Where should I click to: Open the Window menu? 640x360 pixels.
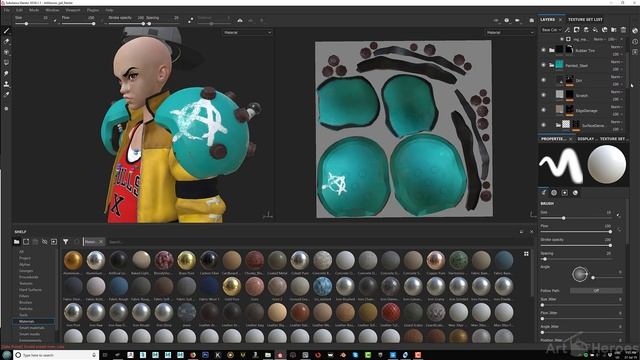click(52, 10)
